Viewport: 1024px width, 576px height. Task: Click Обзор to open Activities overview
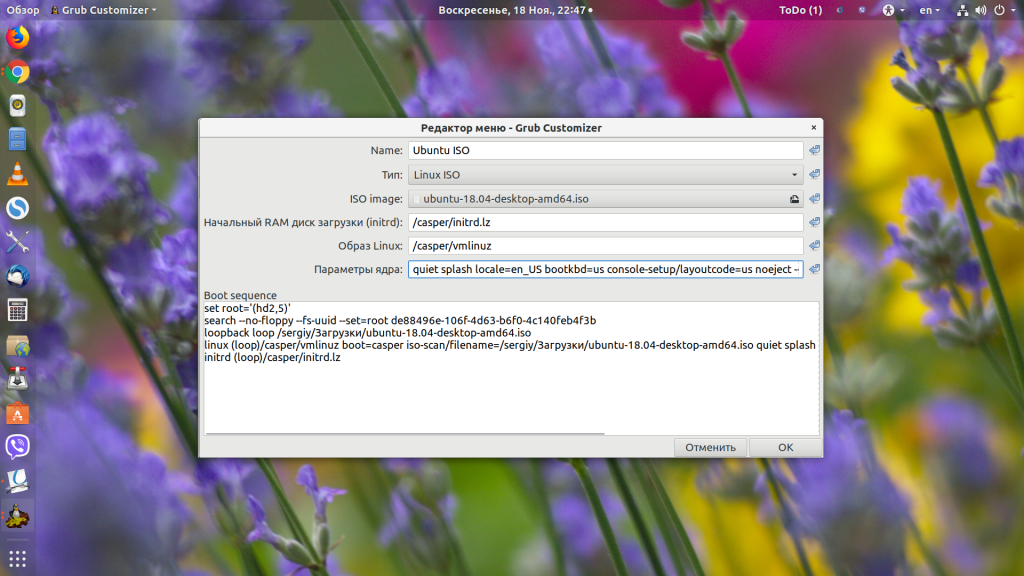pos(22,10)
